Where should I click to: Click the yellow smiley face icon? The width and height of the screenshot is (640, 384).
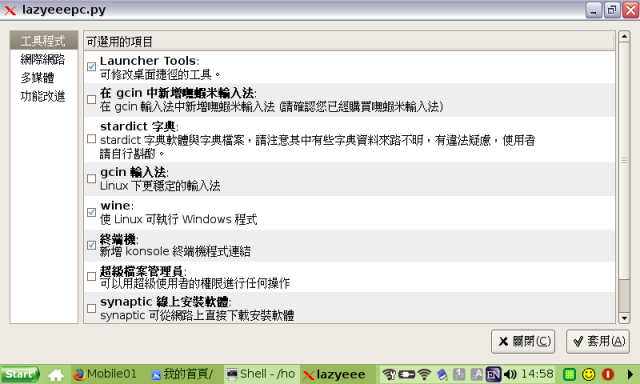(588, 374)
